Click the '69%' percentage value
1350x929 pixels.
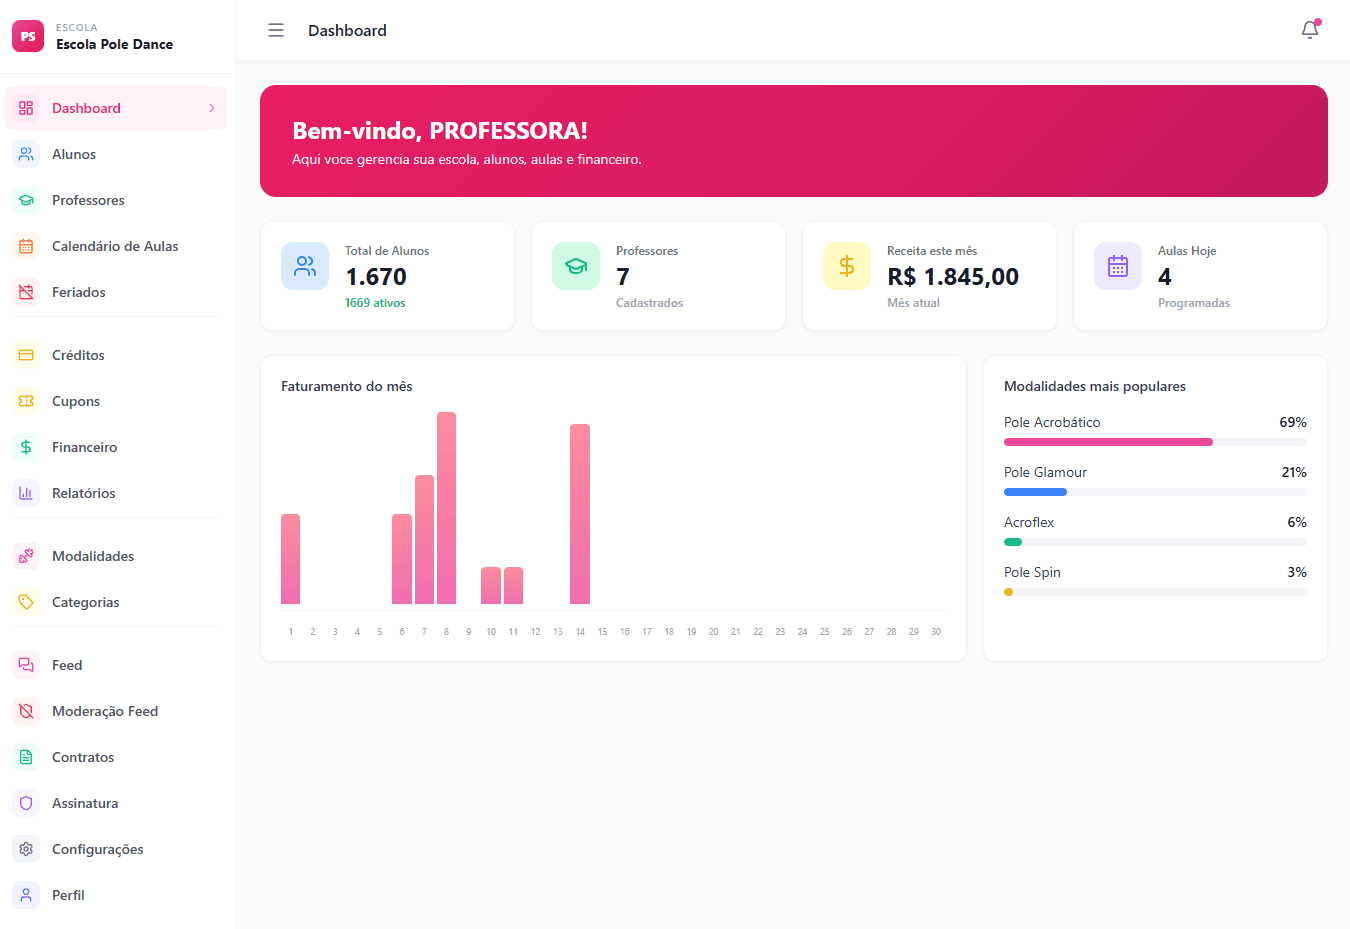(x=1293, y=422)
